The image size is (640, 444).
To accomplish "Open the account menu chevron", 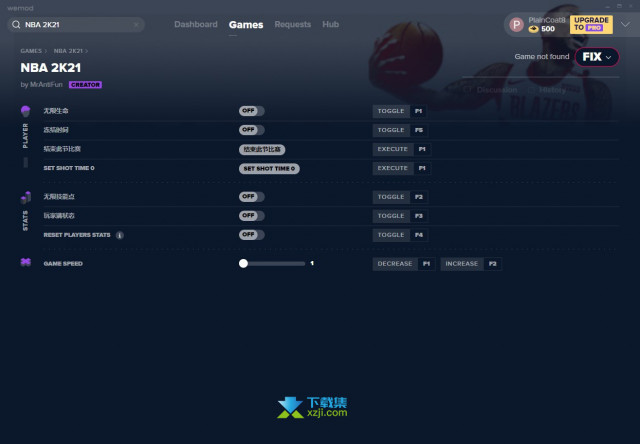I will tap(625, 24).
